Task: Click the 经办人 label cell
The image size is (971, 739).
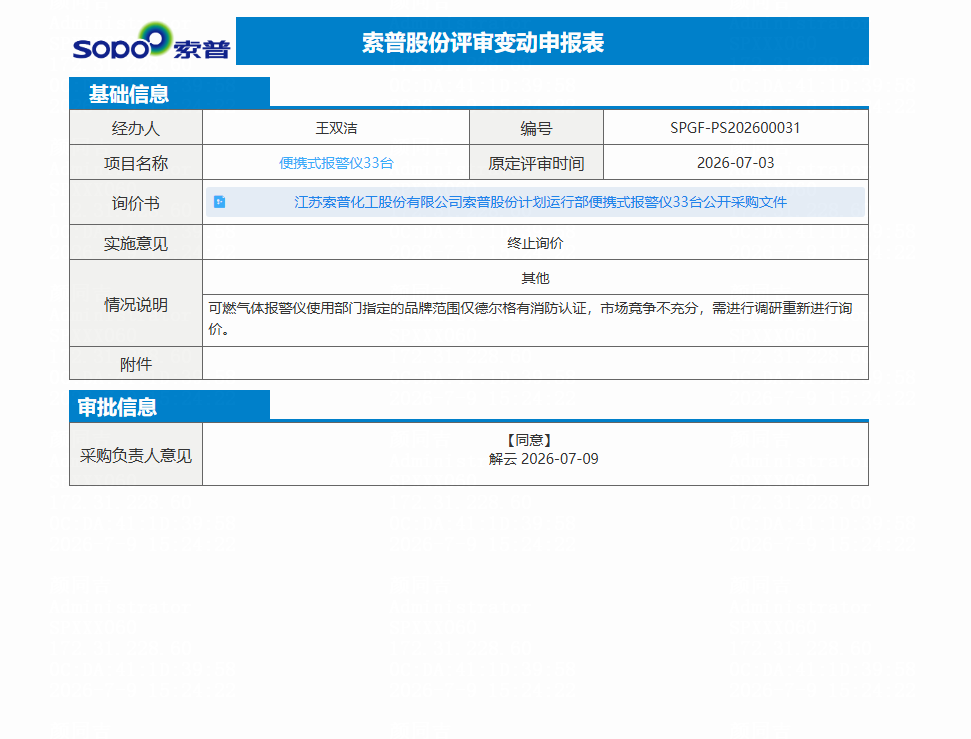Action: pyautogui.click(x=136, y=128)
